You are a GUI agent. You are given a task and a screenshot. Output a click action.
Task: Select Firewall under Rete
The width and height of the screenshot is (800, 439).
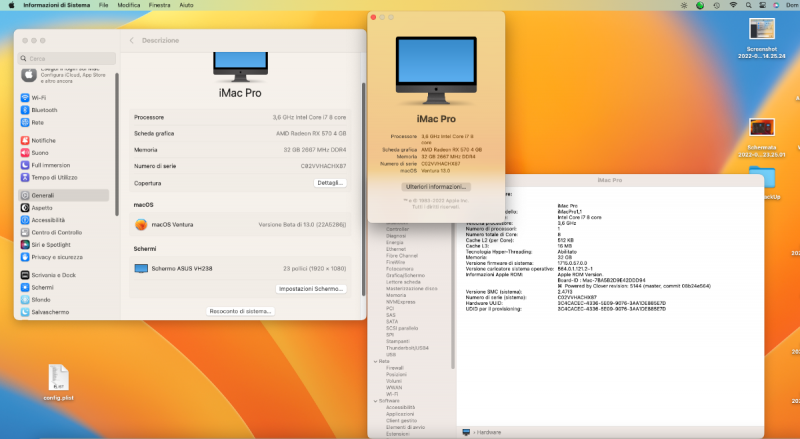(x=395, y=368)
